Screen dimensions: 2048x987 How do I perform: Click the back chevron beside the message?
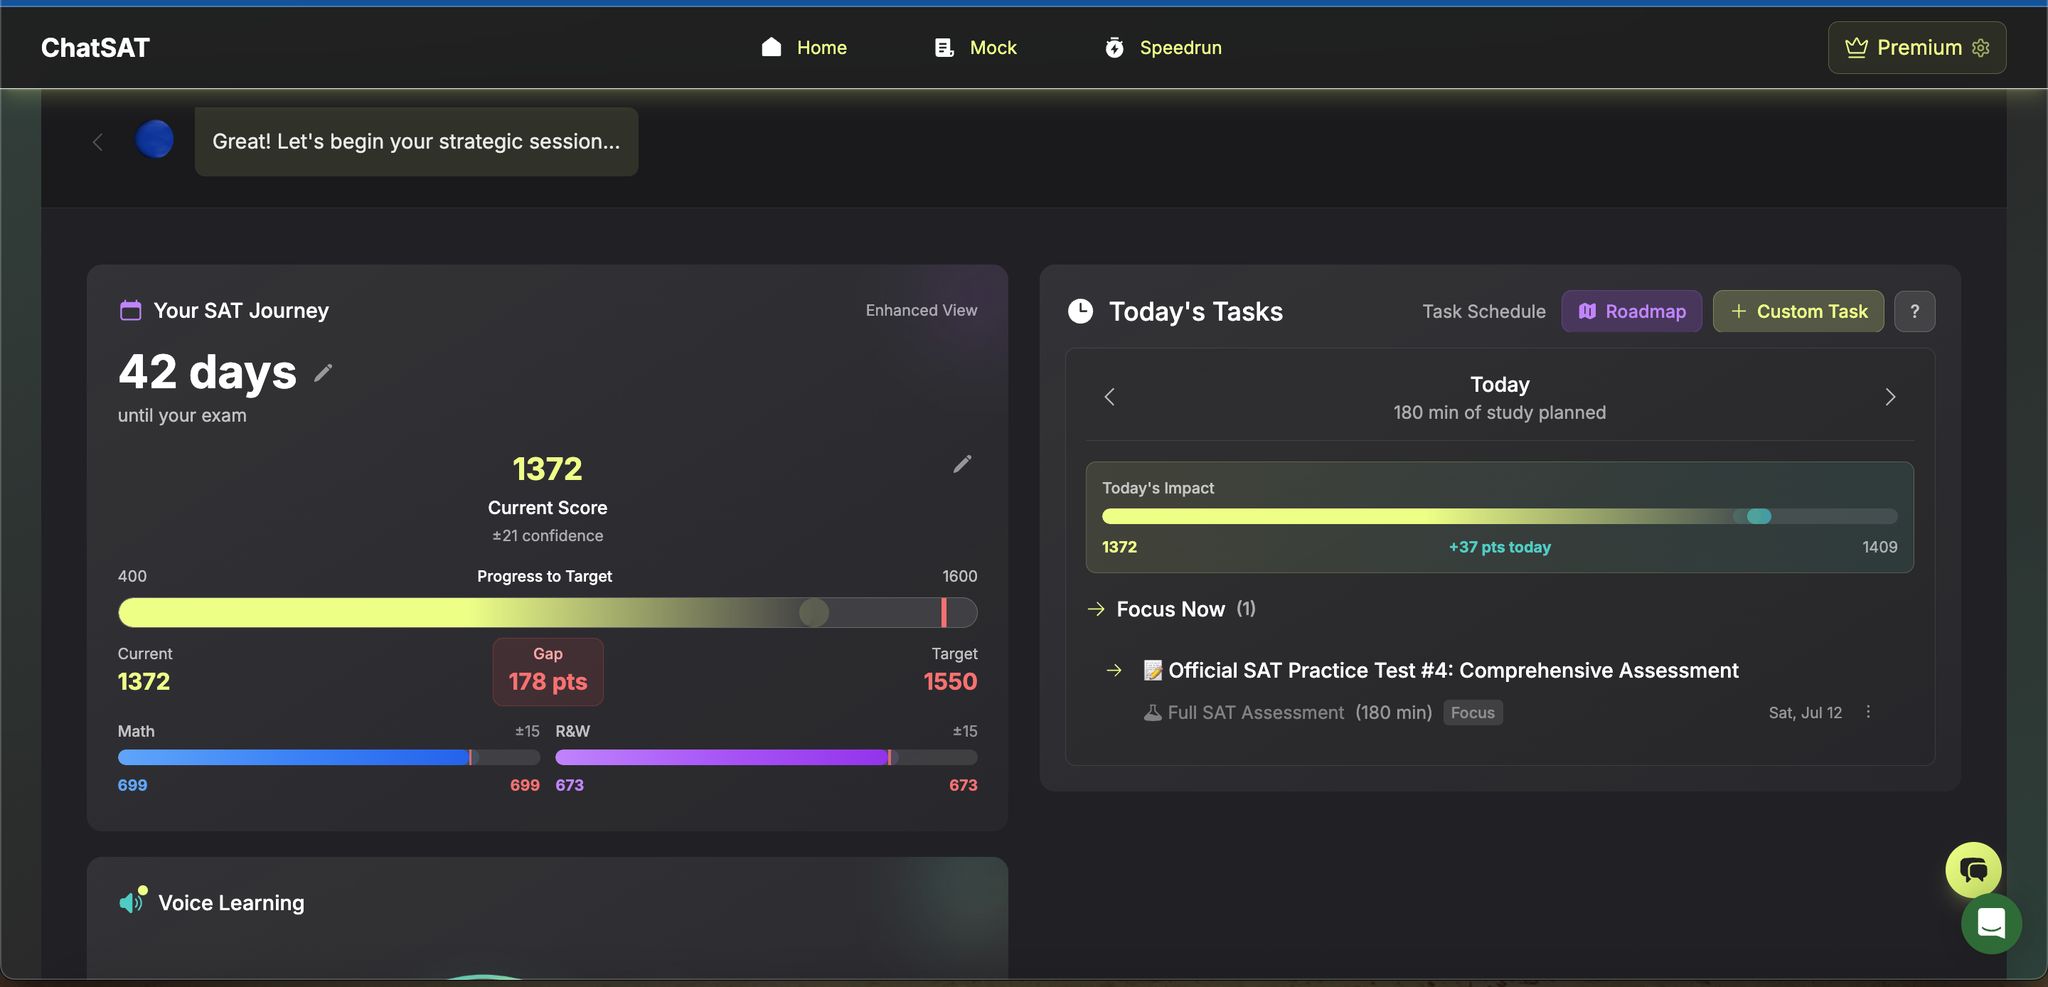[98, 142]
